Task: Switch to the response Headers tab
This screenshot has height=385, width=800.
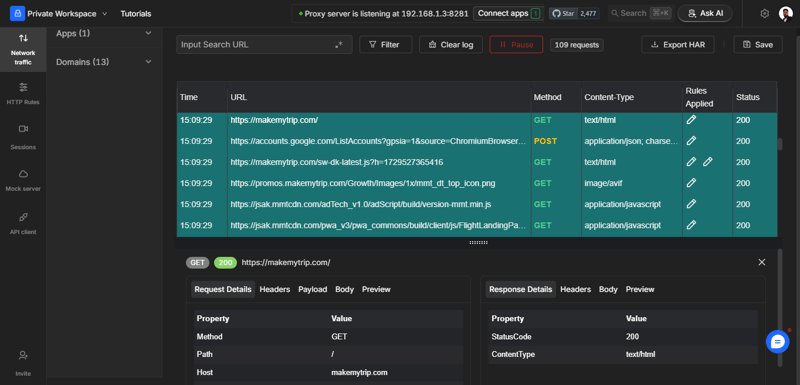Action: coord(576,289)
